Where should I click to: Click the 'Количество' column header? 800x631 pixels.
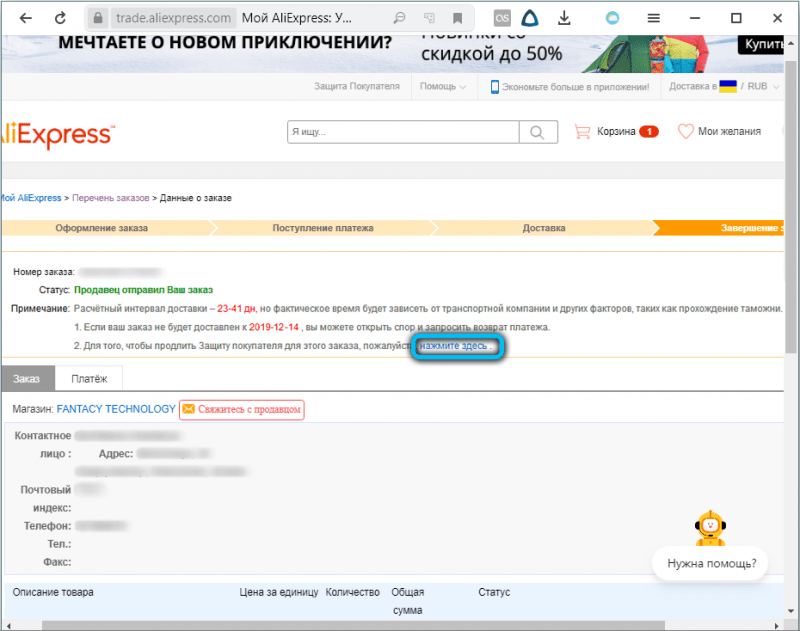pyautogui.click(x=353, y=592)
